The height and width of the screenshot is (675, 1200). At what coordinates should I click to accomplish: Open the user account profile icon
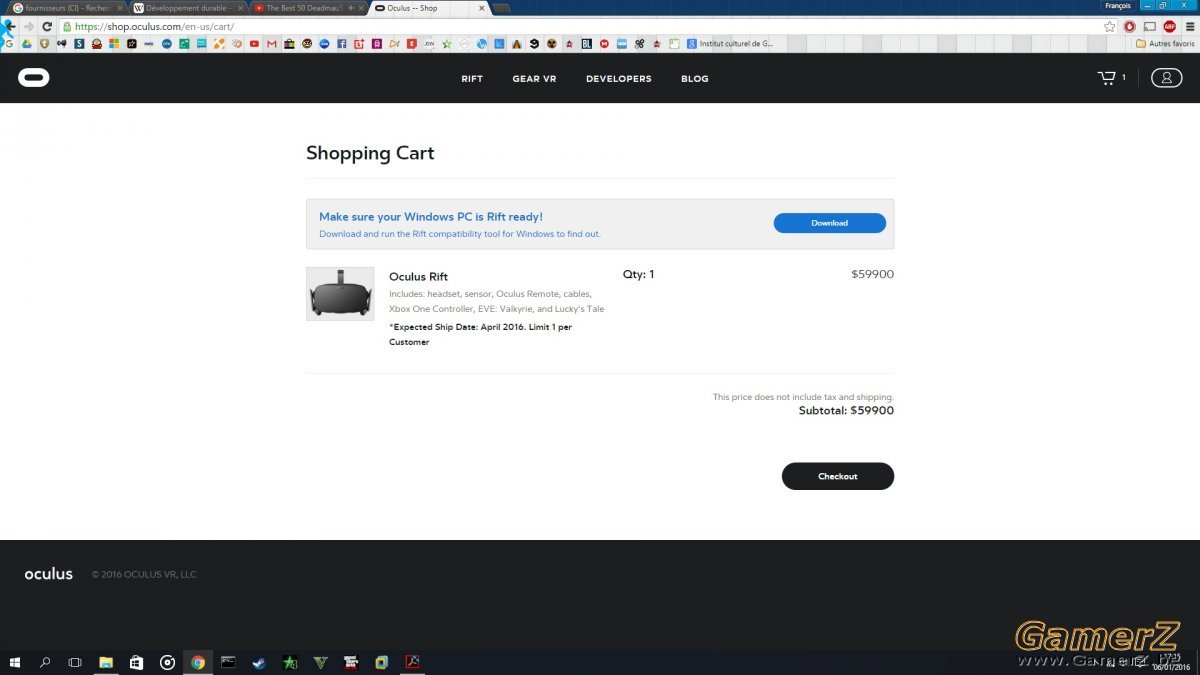1166,78
